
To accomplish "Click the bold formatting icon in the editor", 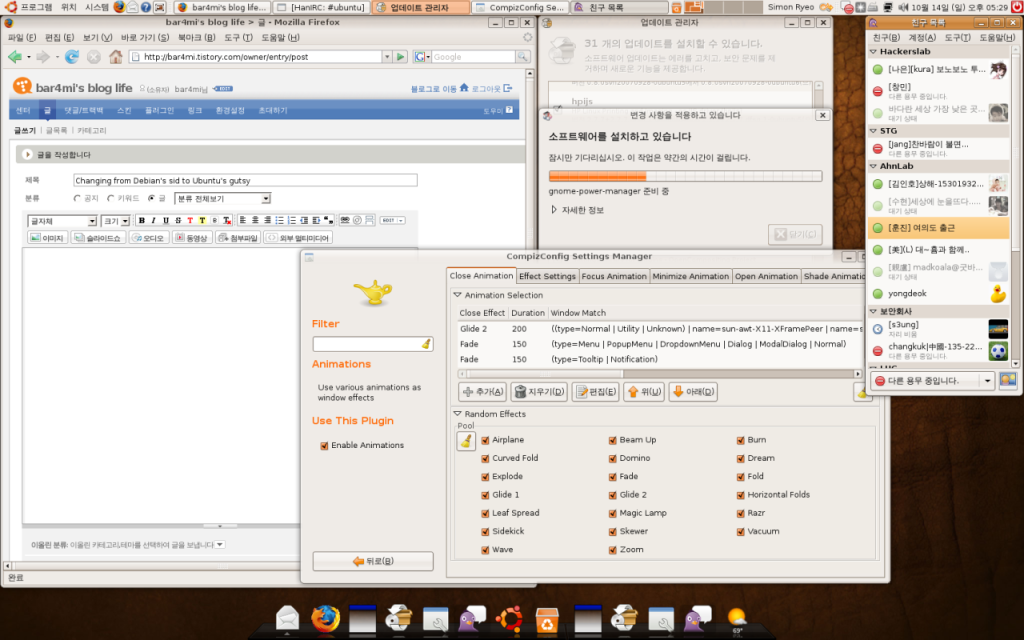I will click(x=141, y=221).
